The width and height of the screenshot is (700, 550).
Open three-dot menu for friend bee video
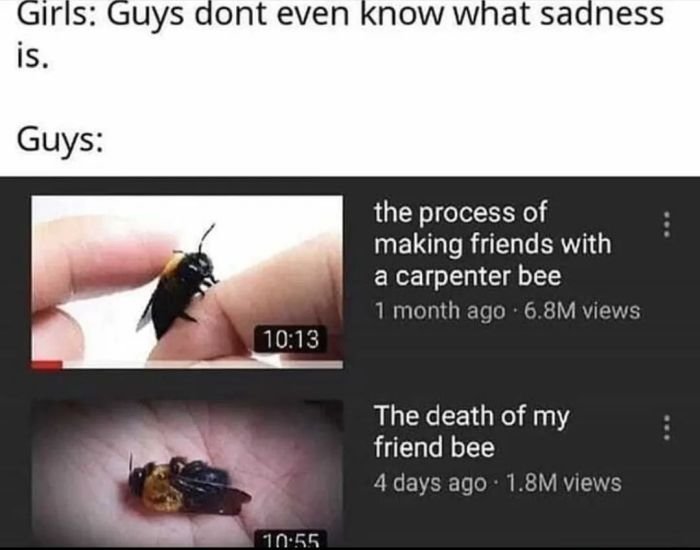click(x=667, y=428)
